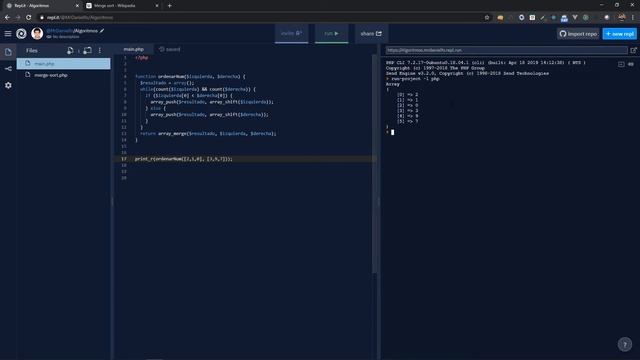Click the share button
Screen dimensions: 640x360
[371, 33]
